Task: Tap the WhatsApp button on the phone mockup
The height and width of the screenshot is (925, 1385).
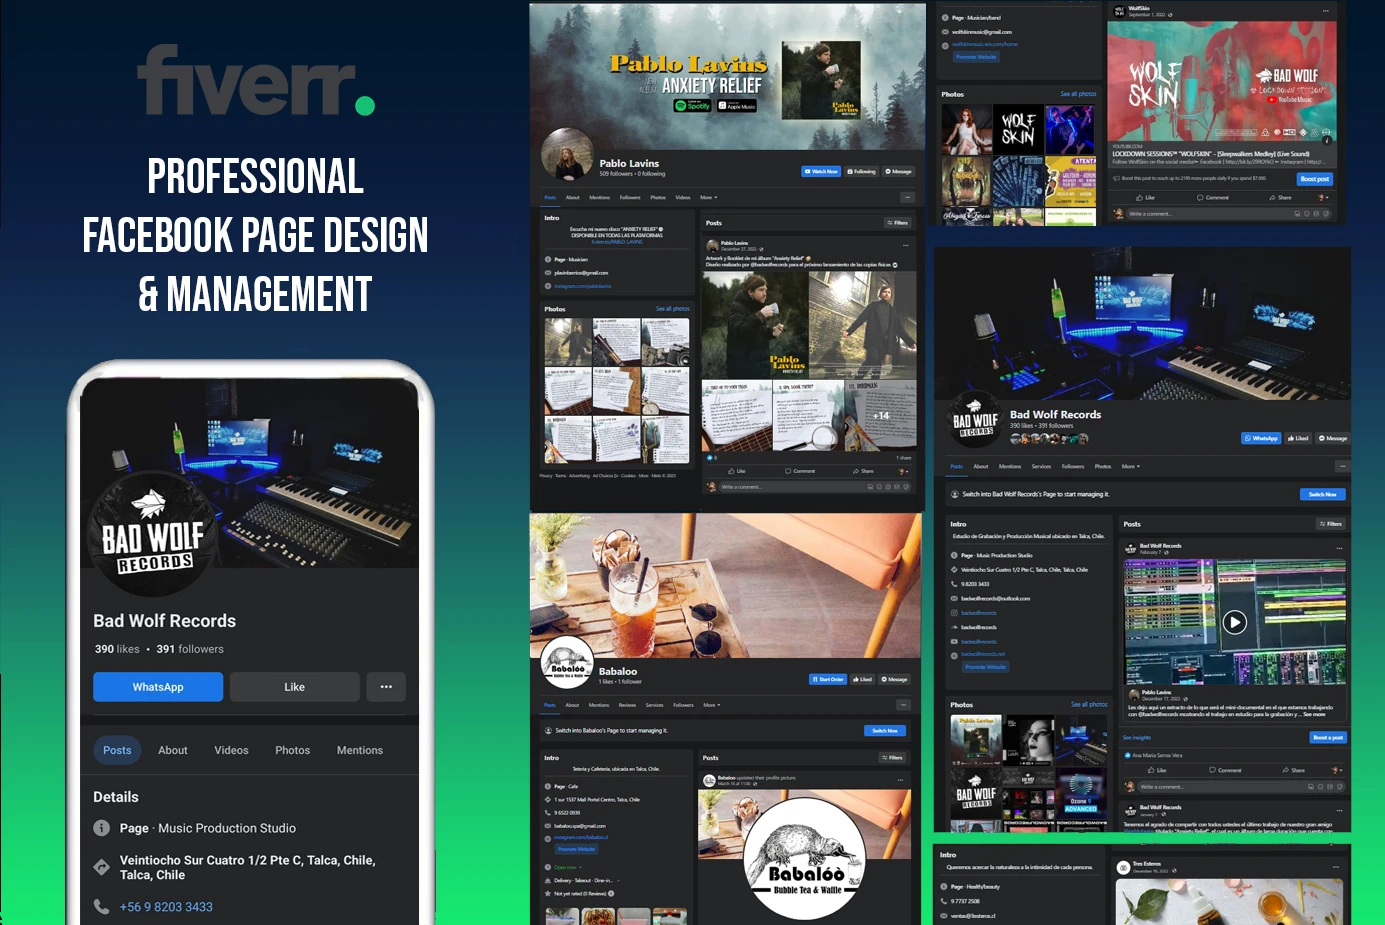Action: pyautogui.click(x=158, y=687)
